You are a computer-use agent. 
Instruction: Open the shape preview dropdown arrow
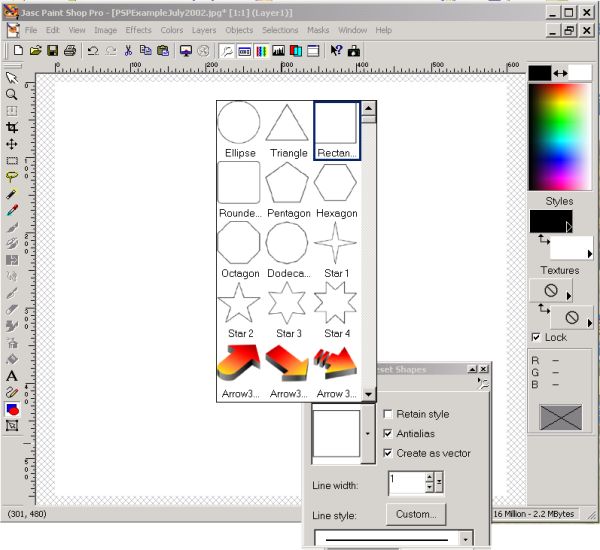pyautogui.click(x=368, y=434)
